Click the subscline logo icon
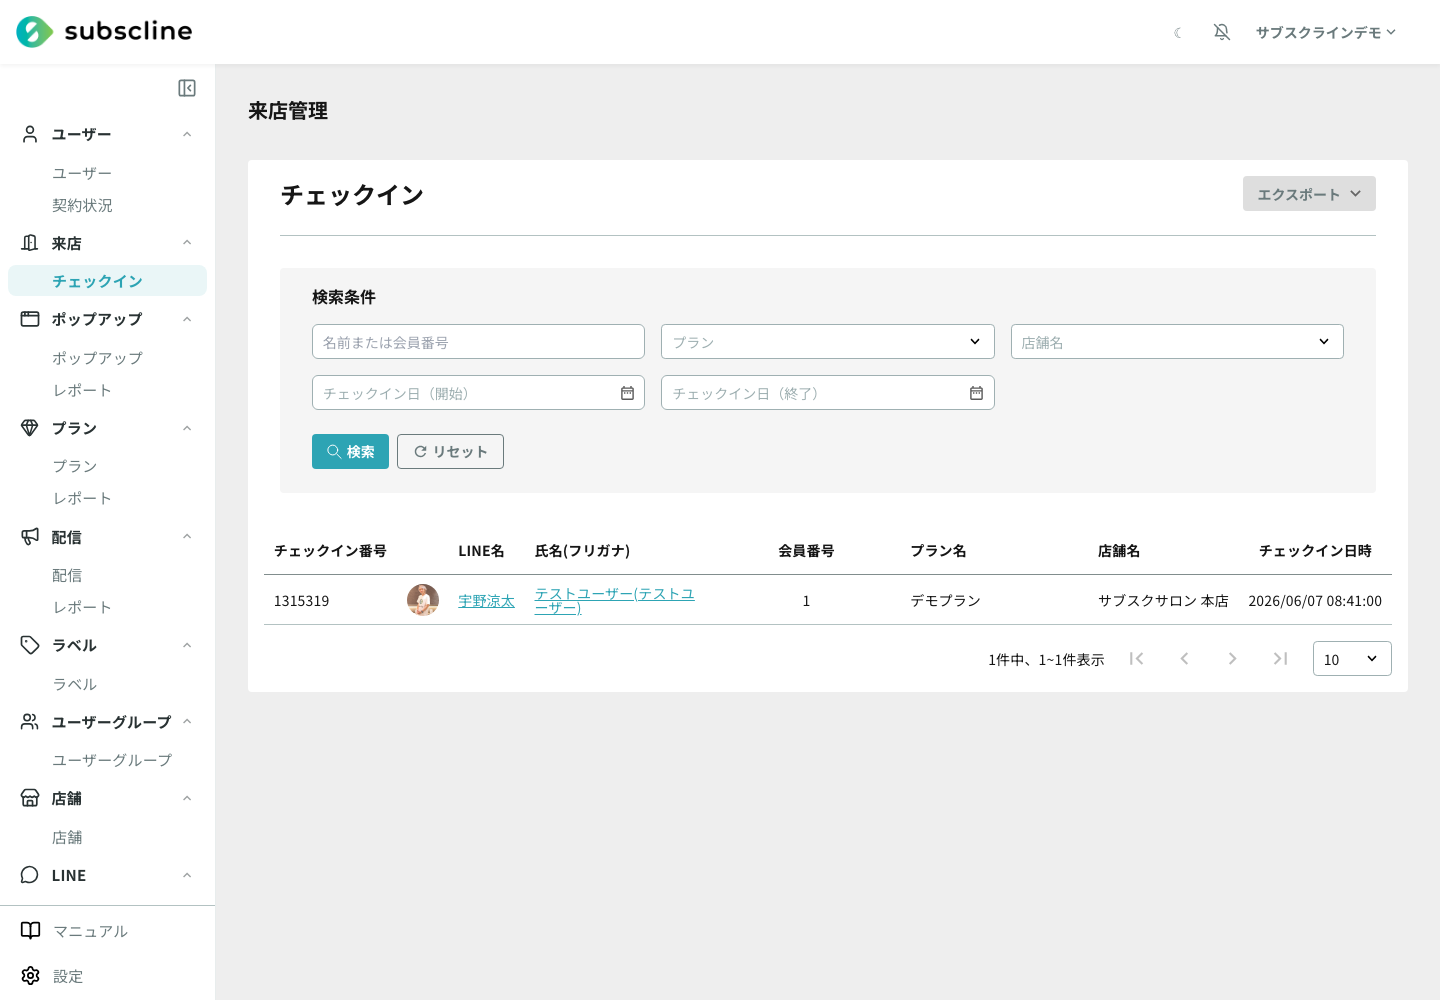This screenshot has height=1000, width=1440. click(x=35, y=32)
